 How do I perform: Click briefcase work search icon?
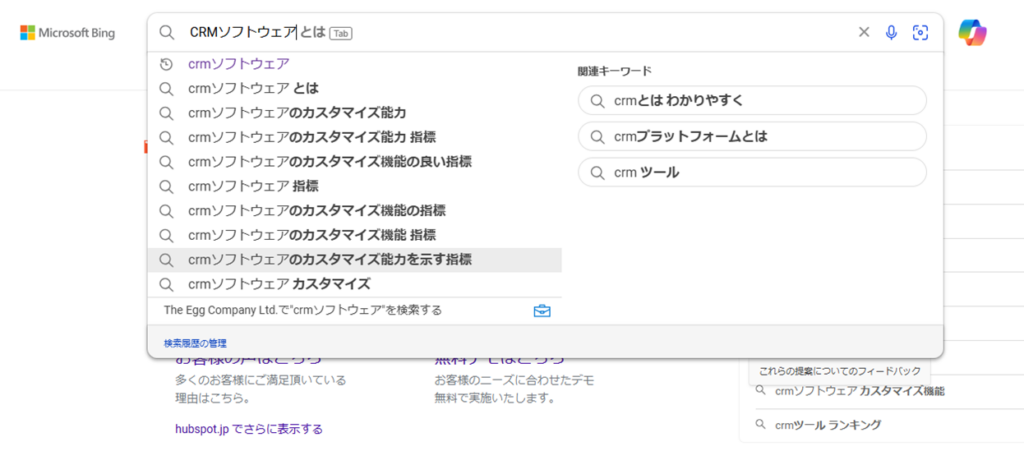tap(542, 311)
